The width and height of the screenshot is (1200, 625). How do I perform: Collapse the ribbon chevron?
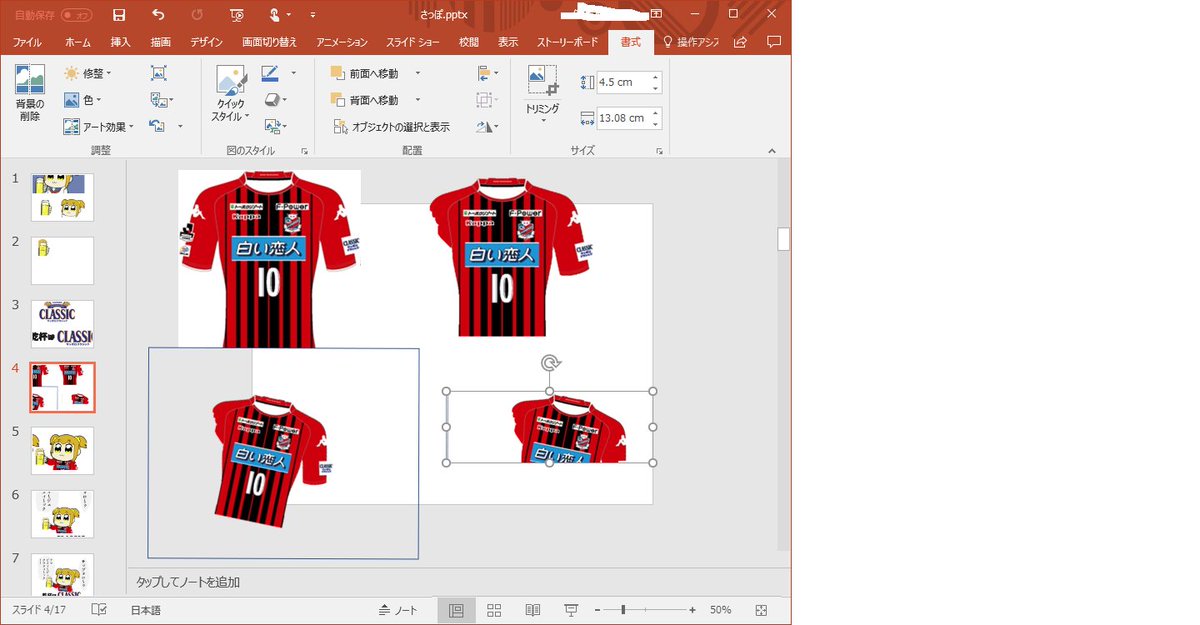(772, 151)
